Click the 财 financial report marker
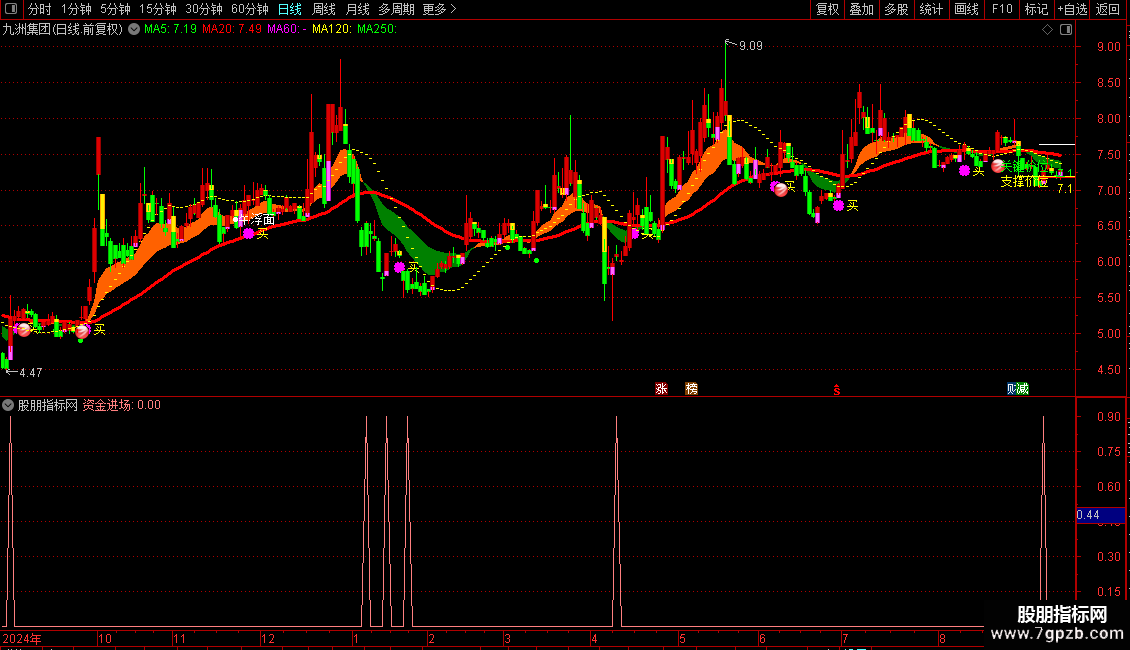The height and width of the screenshot is (650, 1130). tap(1013, 389)
